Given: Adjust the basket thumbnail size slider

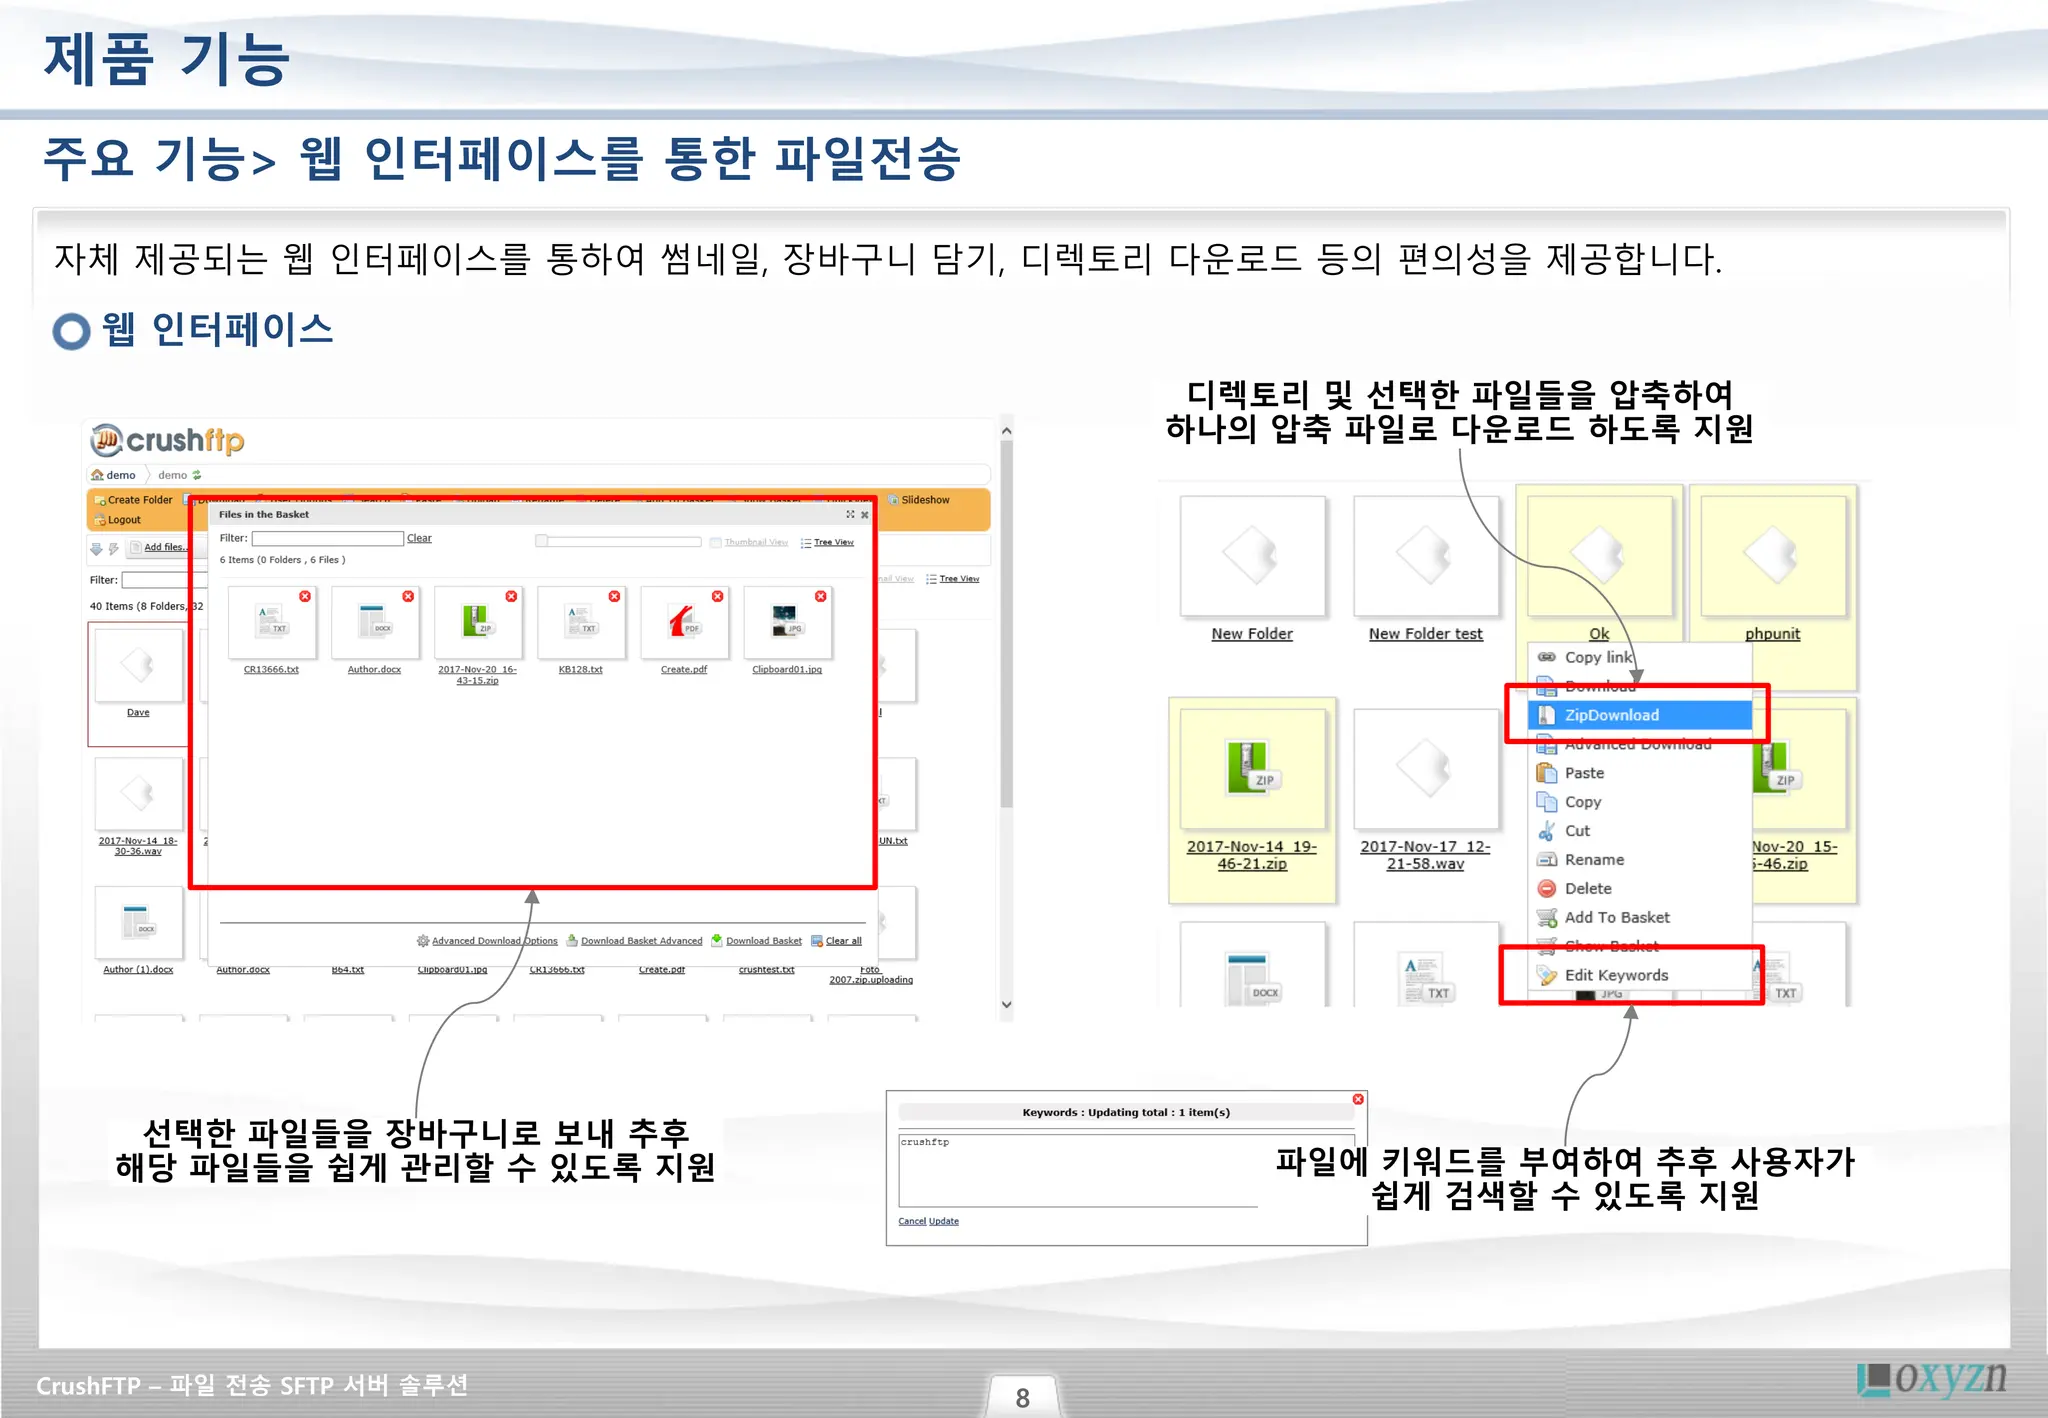Looking at the screenshot, I should click(618, 541).
